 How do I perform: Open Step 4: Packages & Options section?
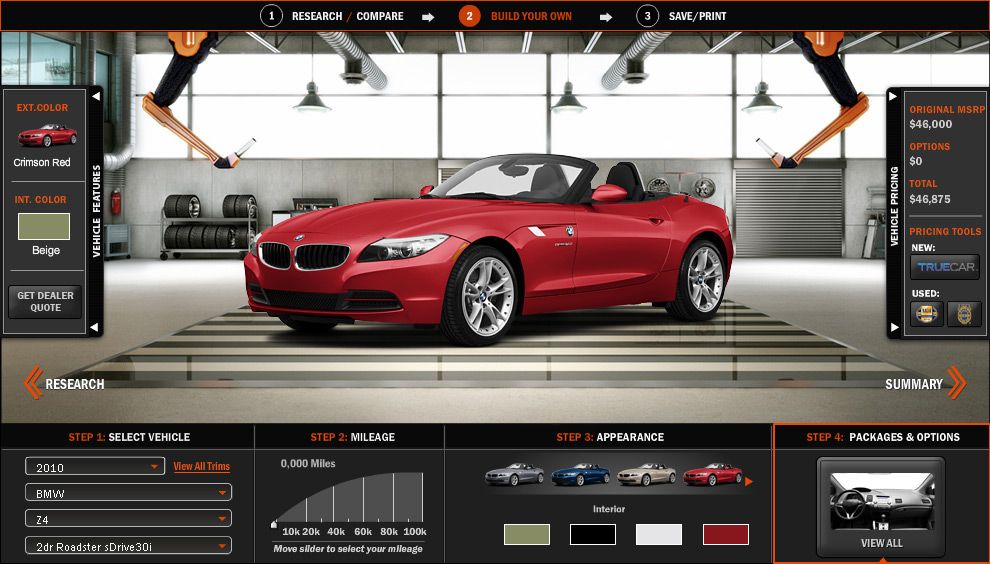pyautogui.click(x=883, y=437)
